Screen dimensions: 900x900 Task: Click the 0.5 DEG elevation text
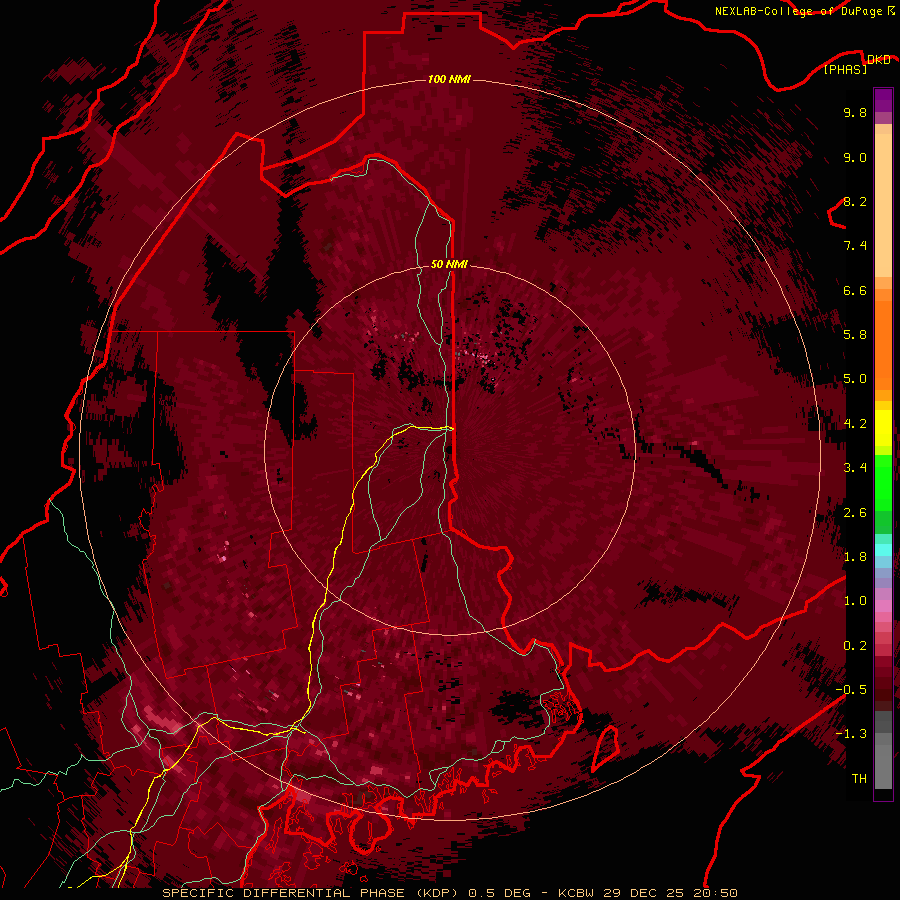pyautogui.click(x=499, y=893)
